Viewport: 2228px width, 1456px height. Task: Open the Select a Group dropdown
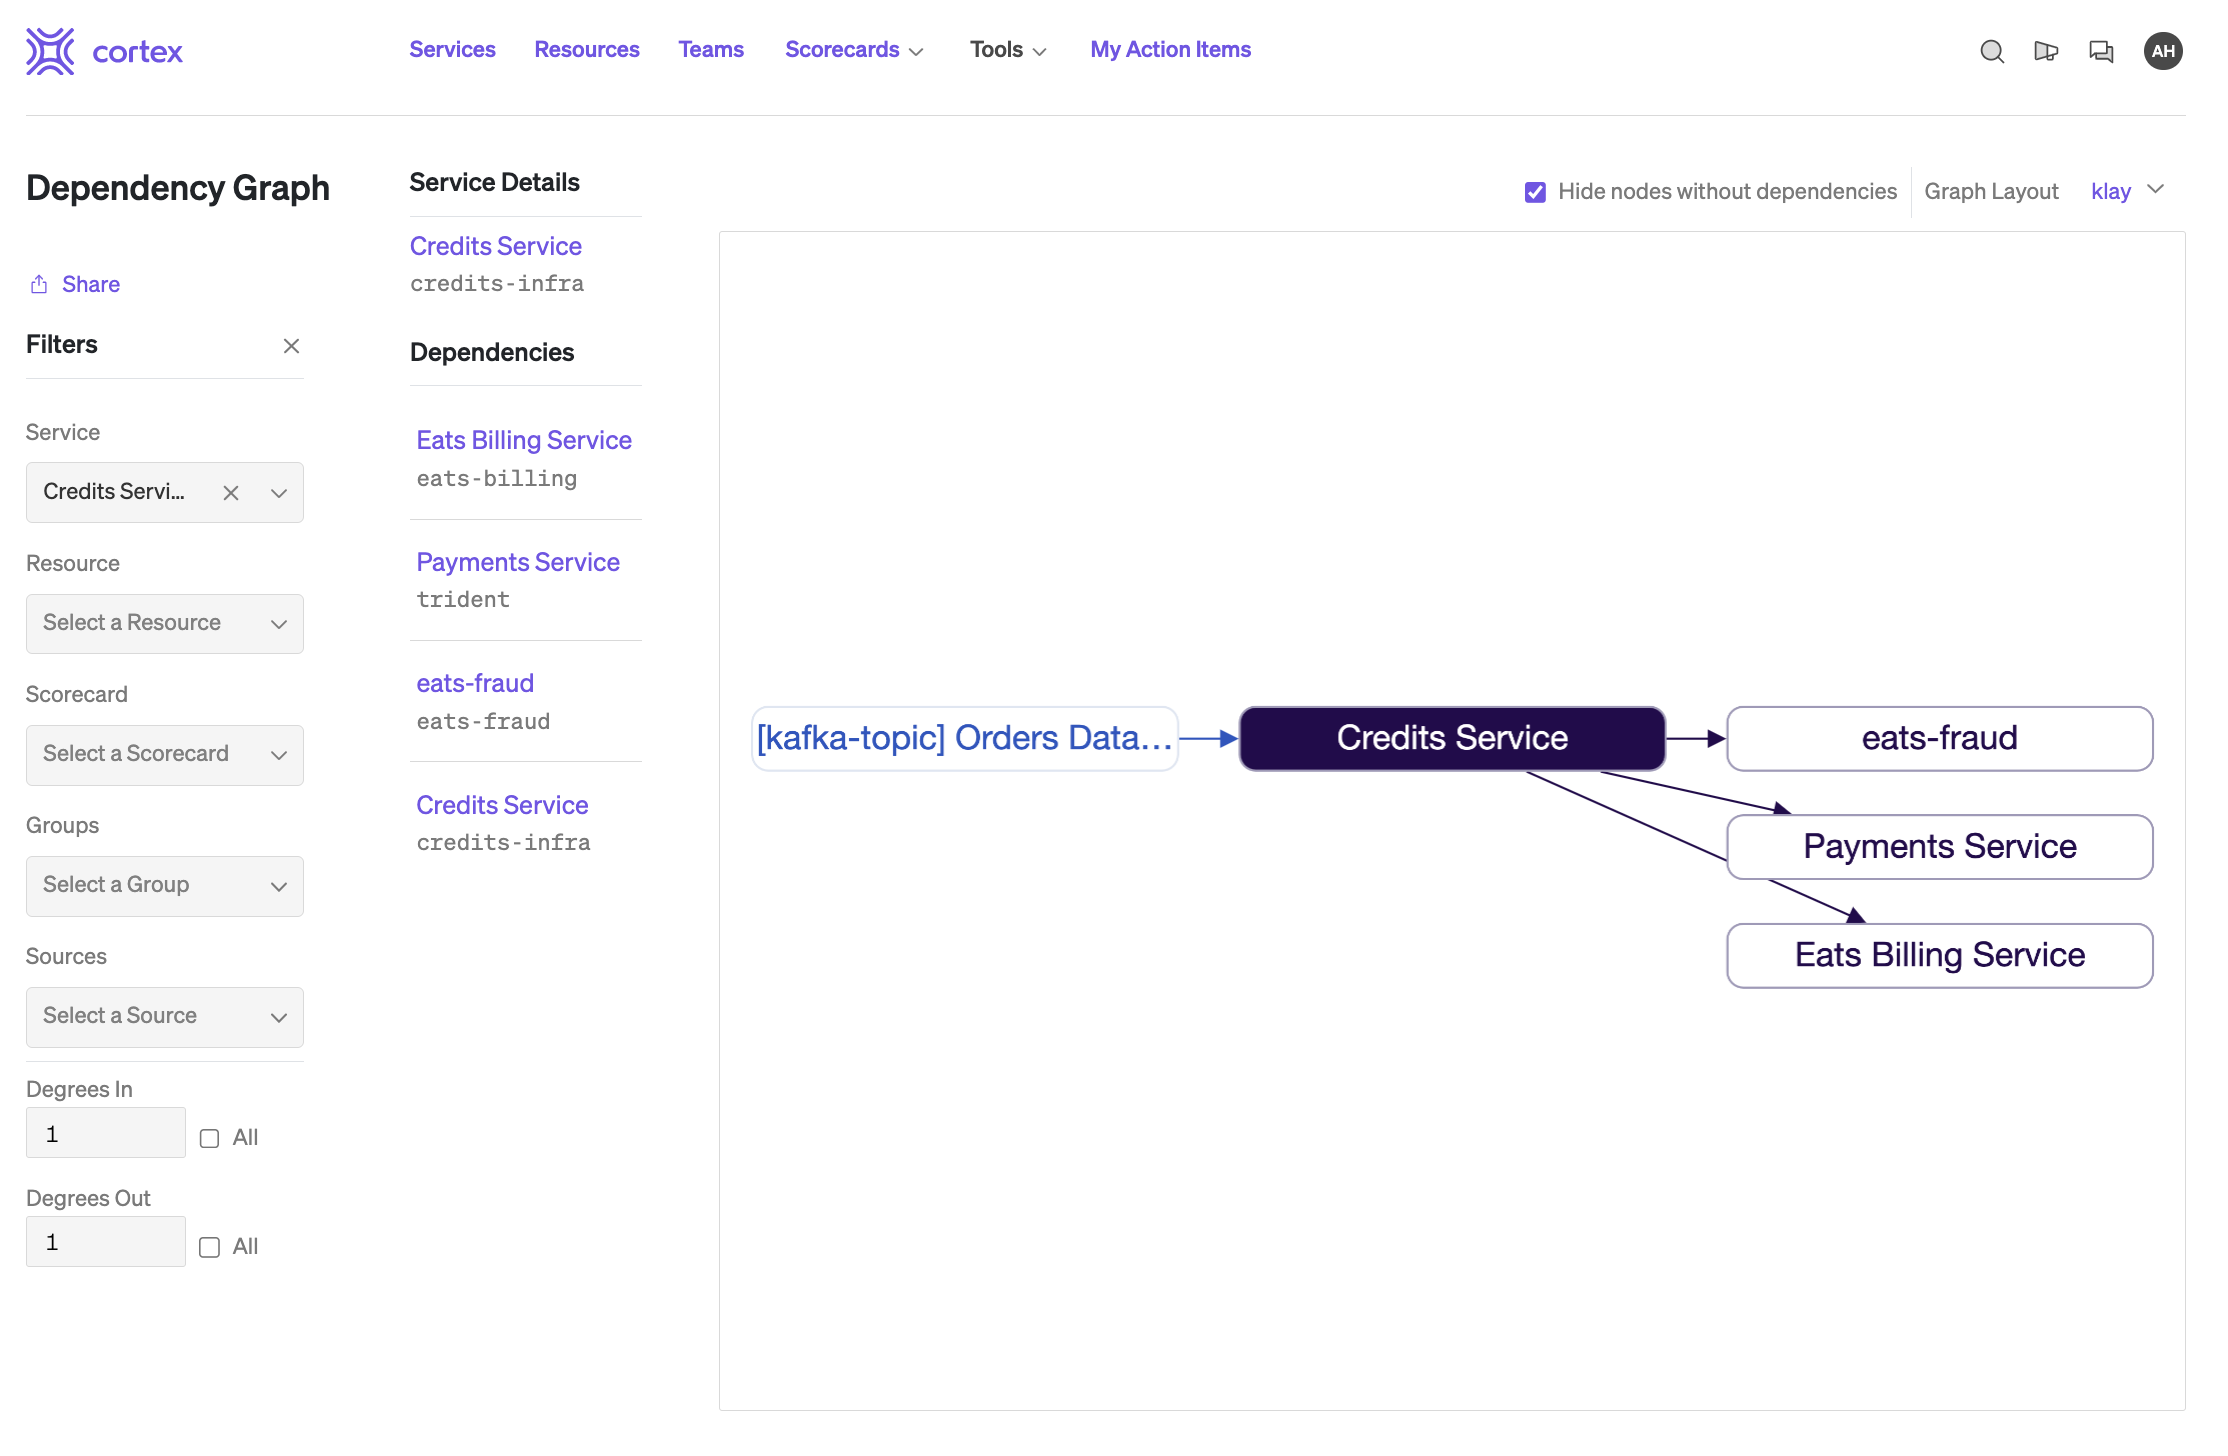tap(165, 885)
